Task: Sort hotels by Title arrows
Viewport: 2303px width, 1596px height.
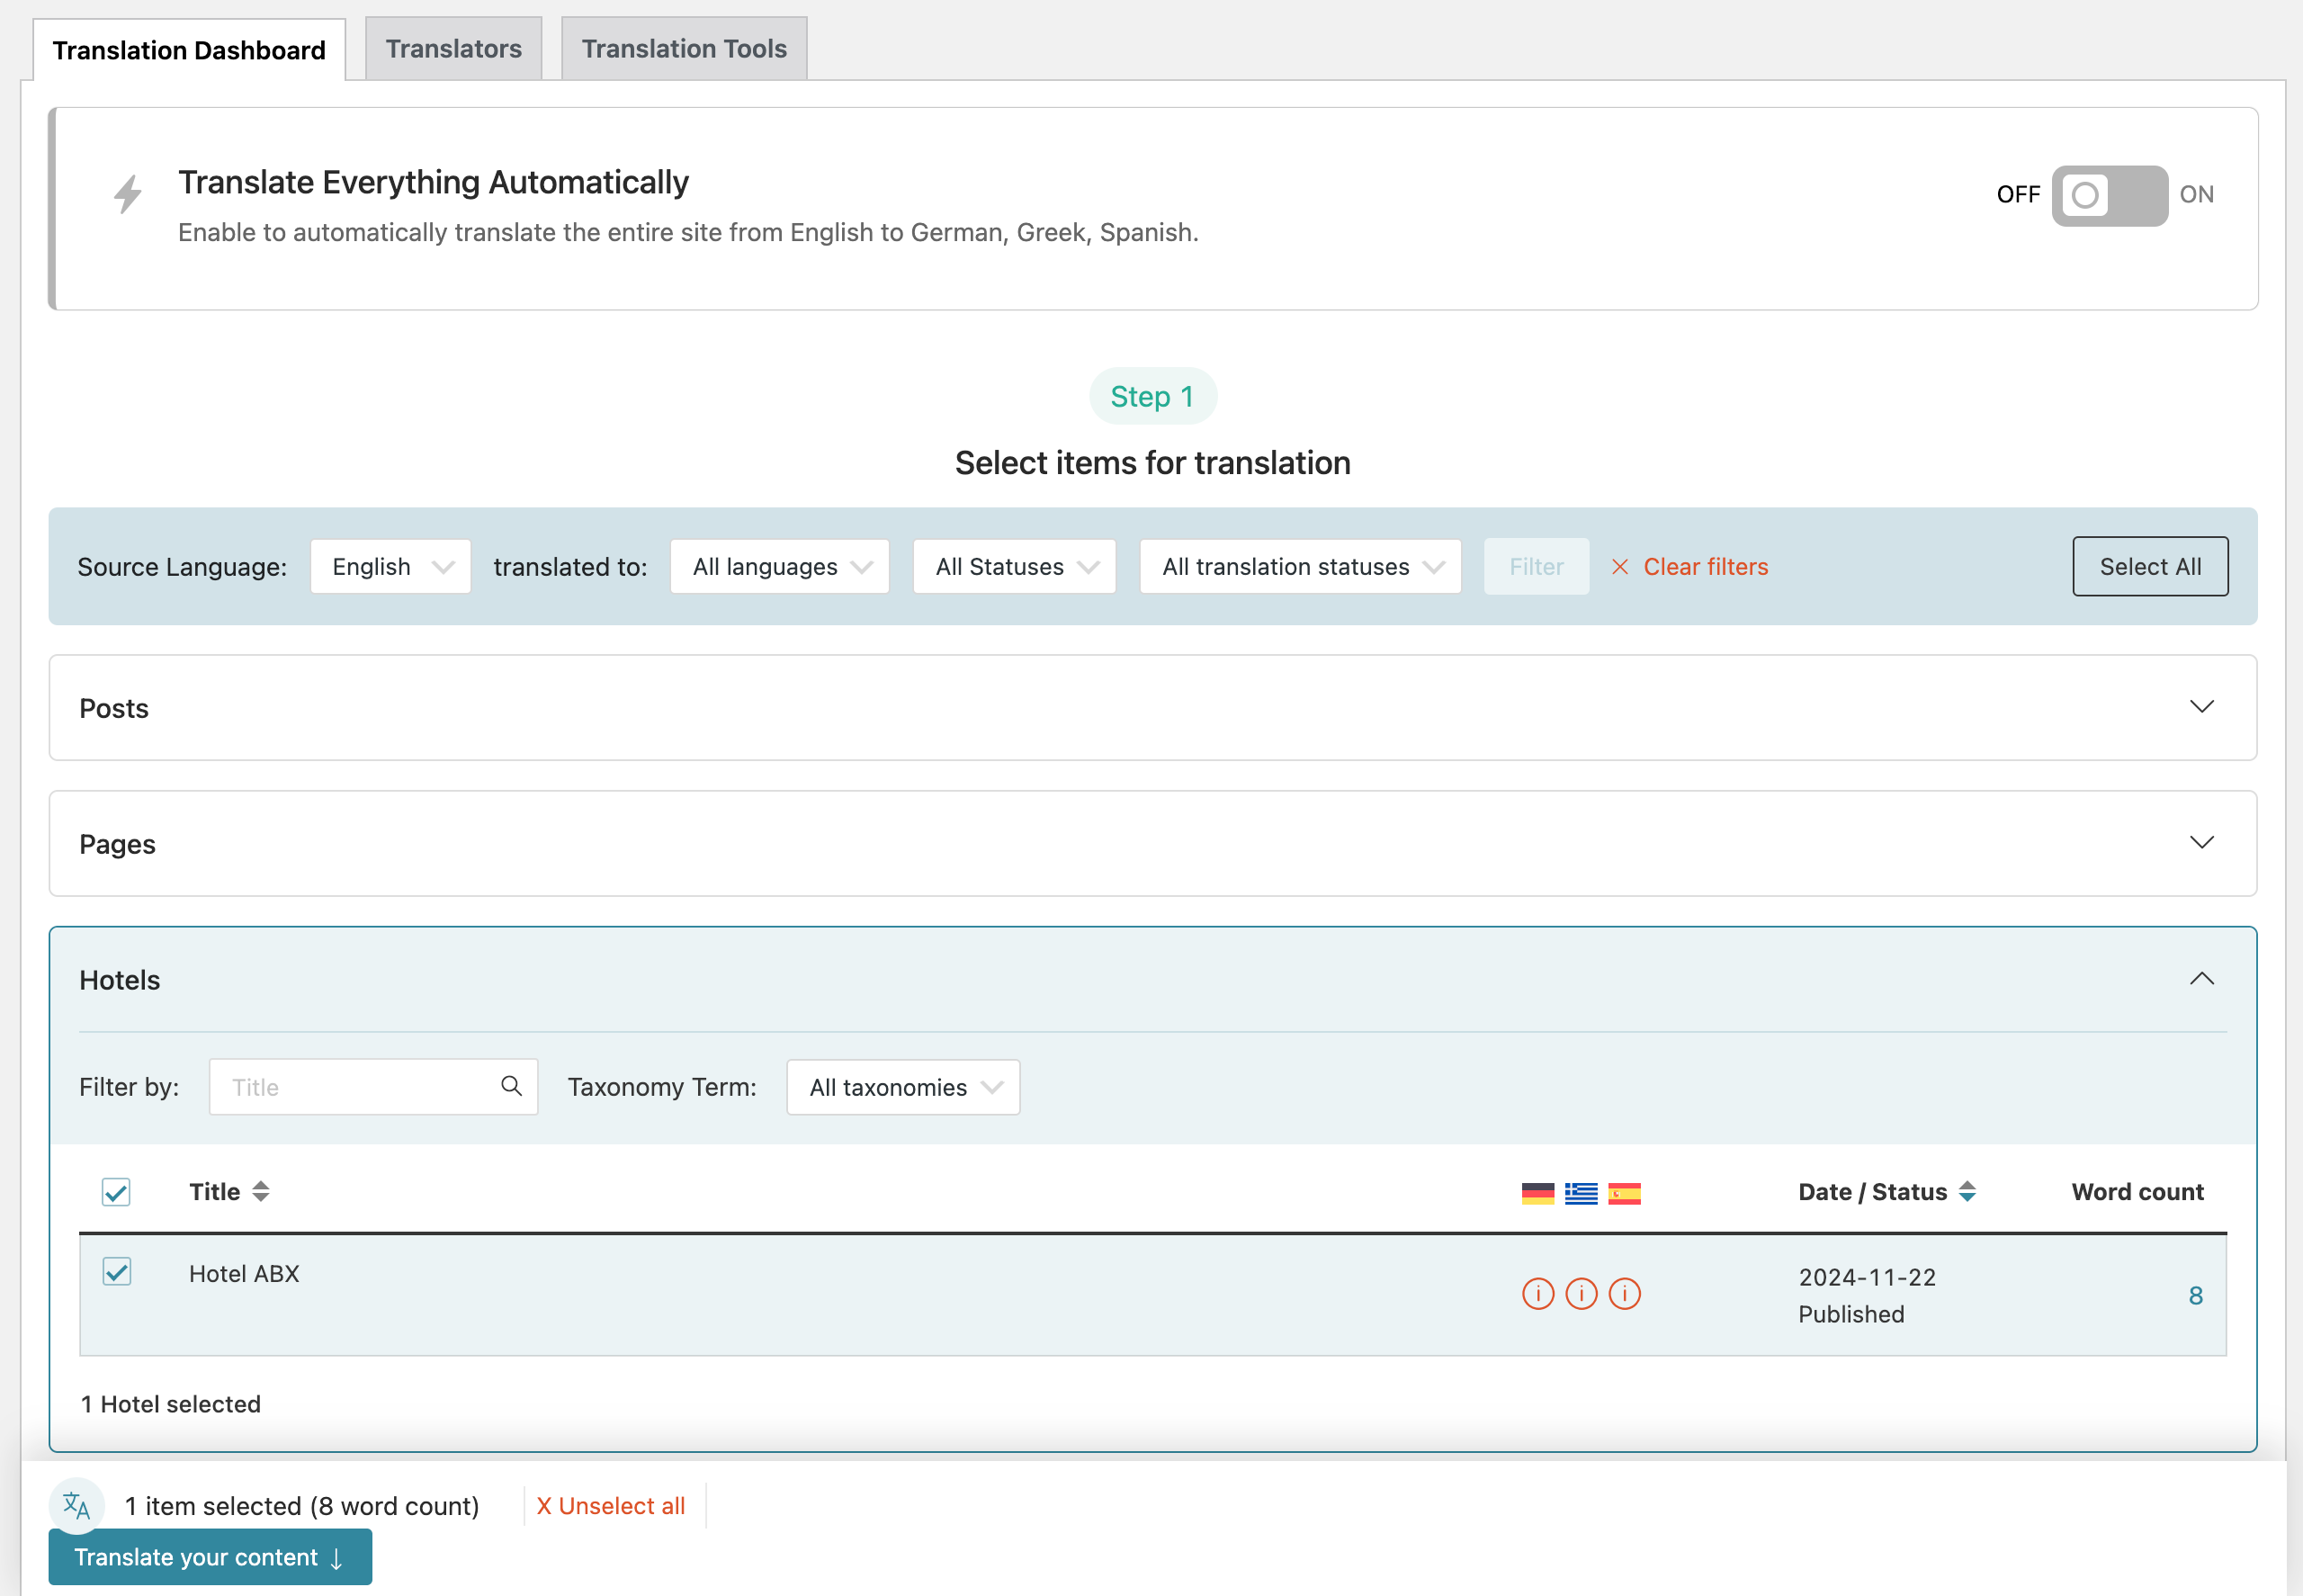Action: (260, 1191)
